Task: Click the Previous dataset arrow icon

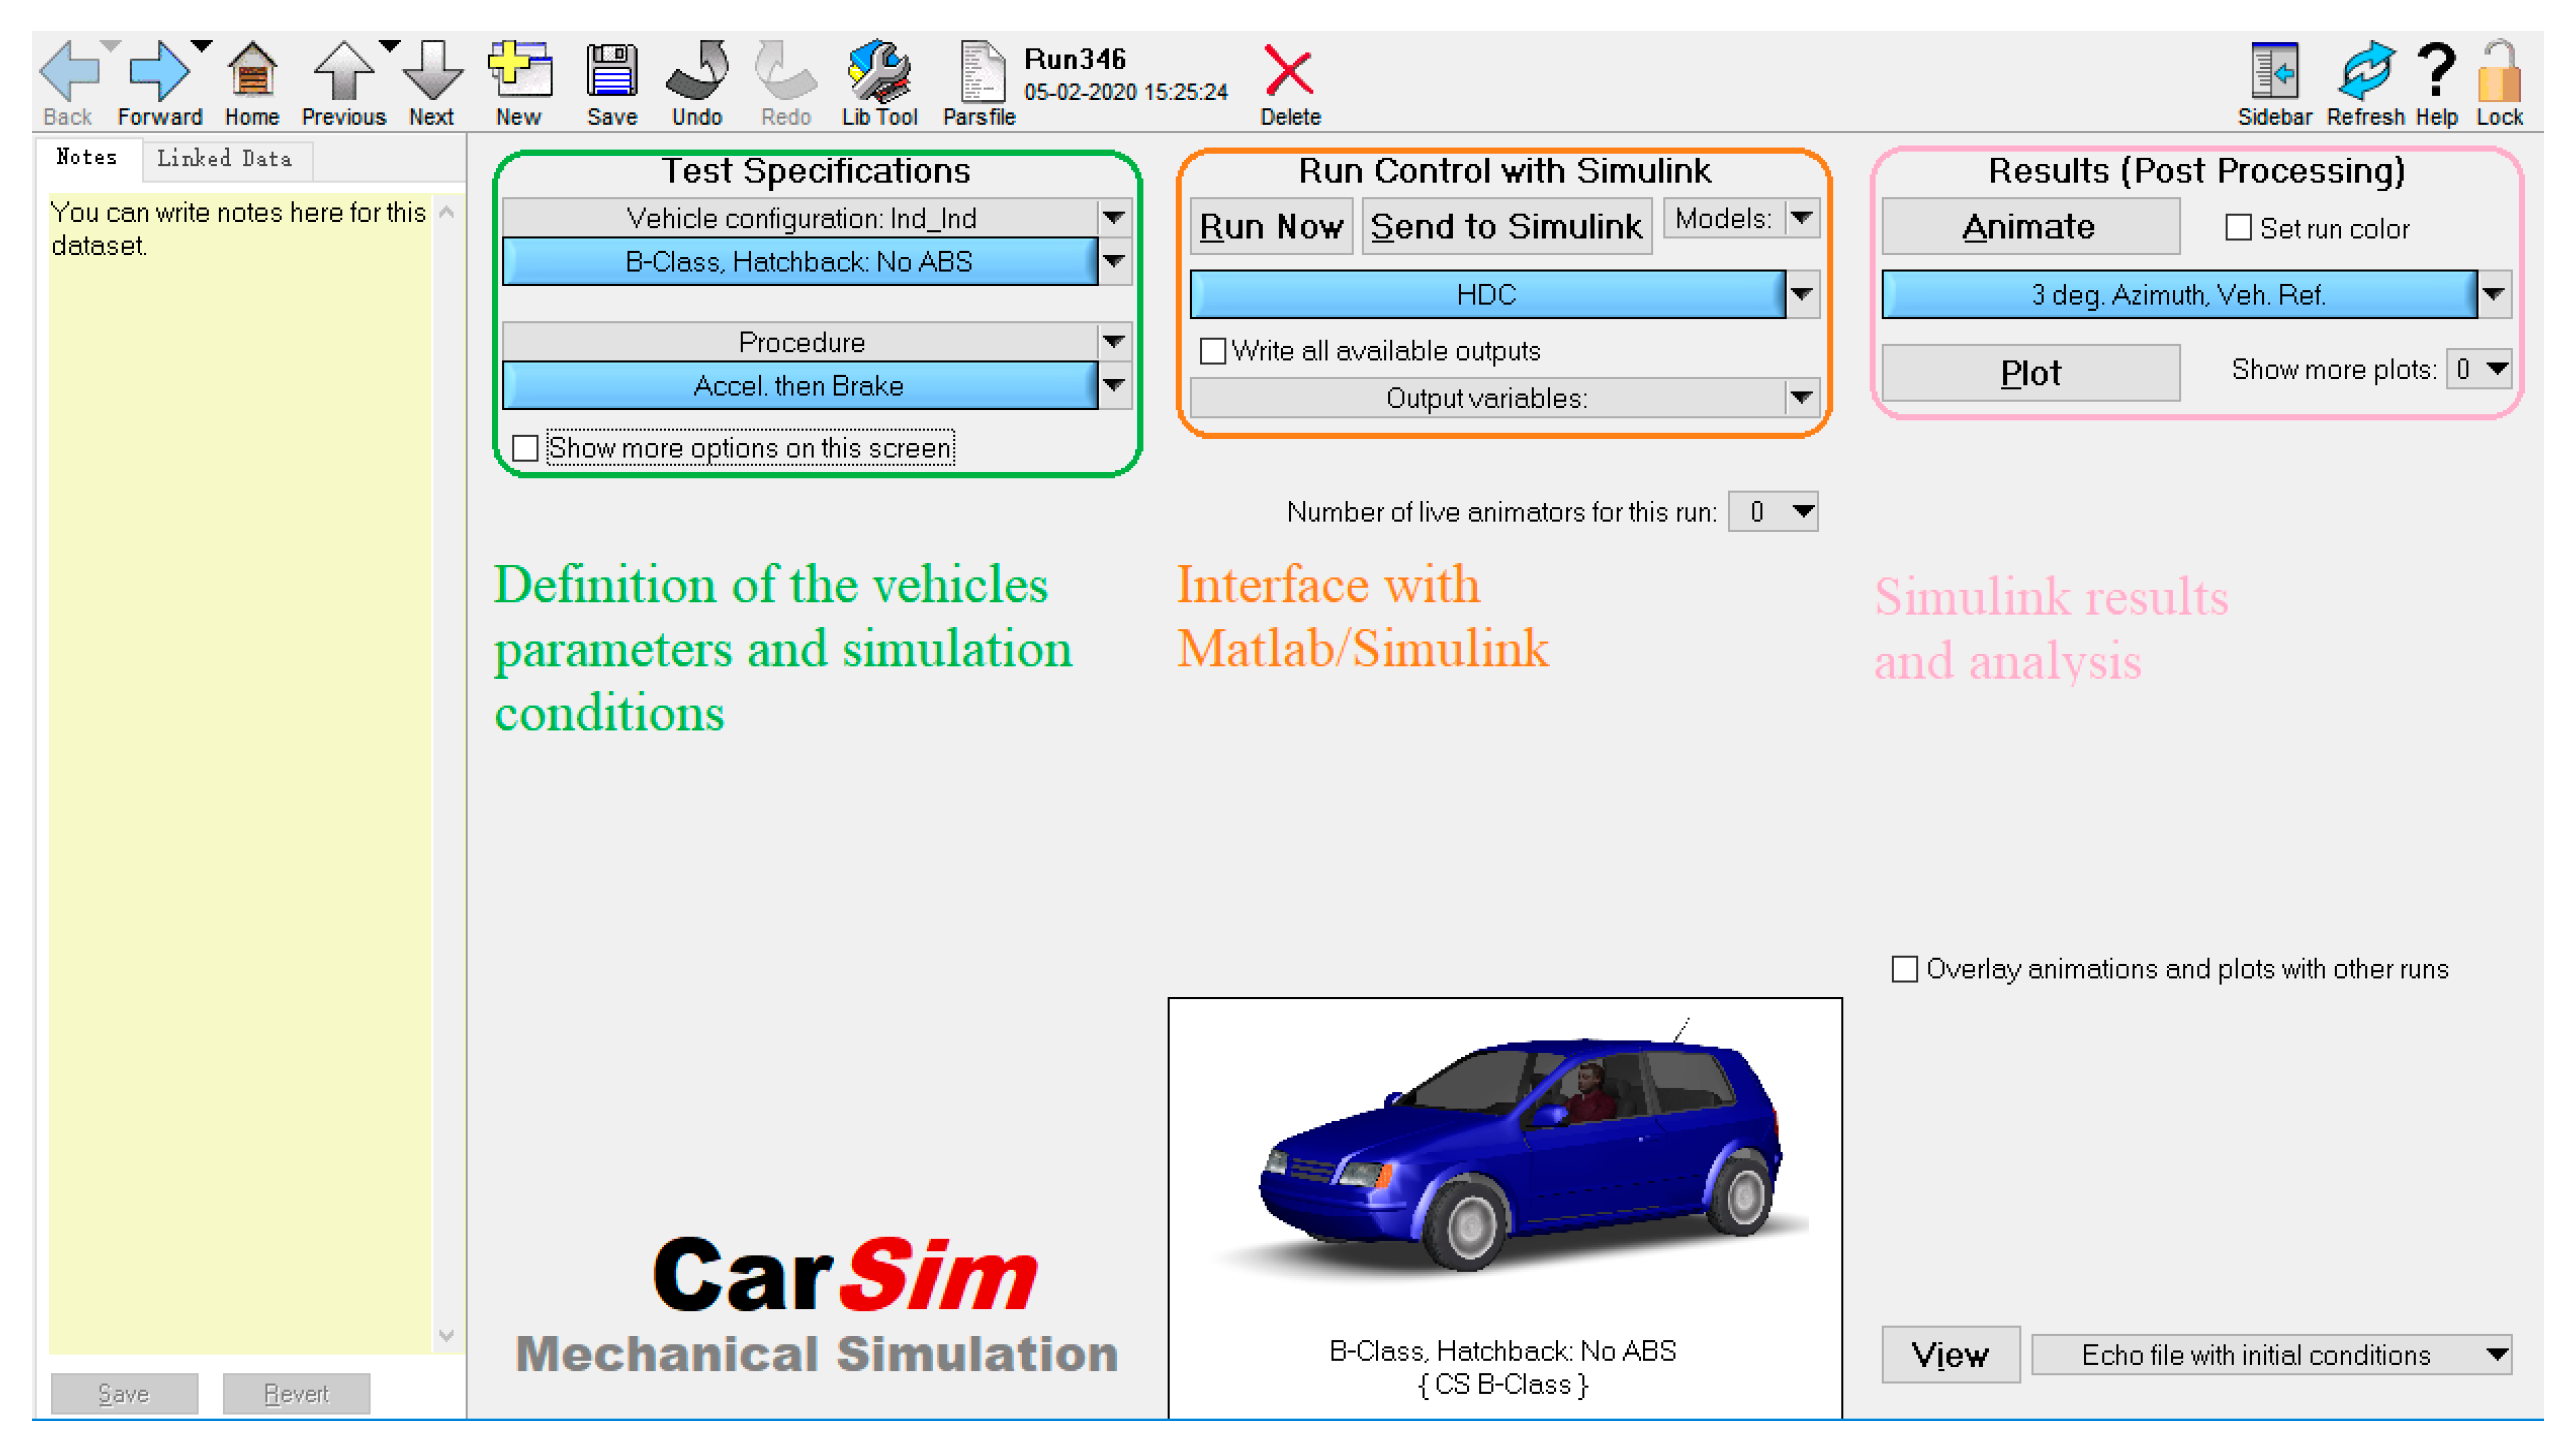Action: 343,72
